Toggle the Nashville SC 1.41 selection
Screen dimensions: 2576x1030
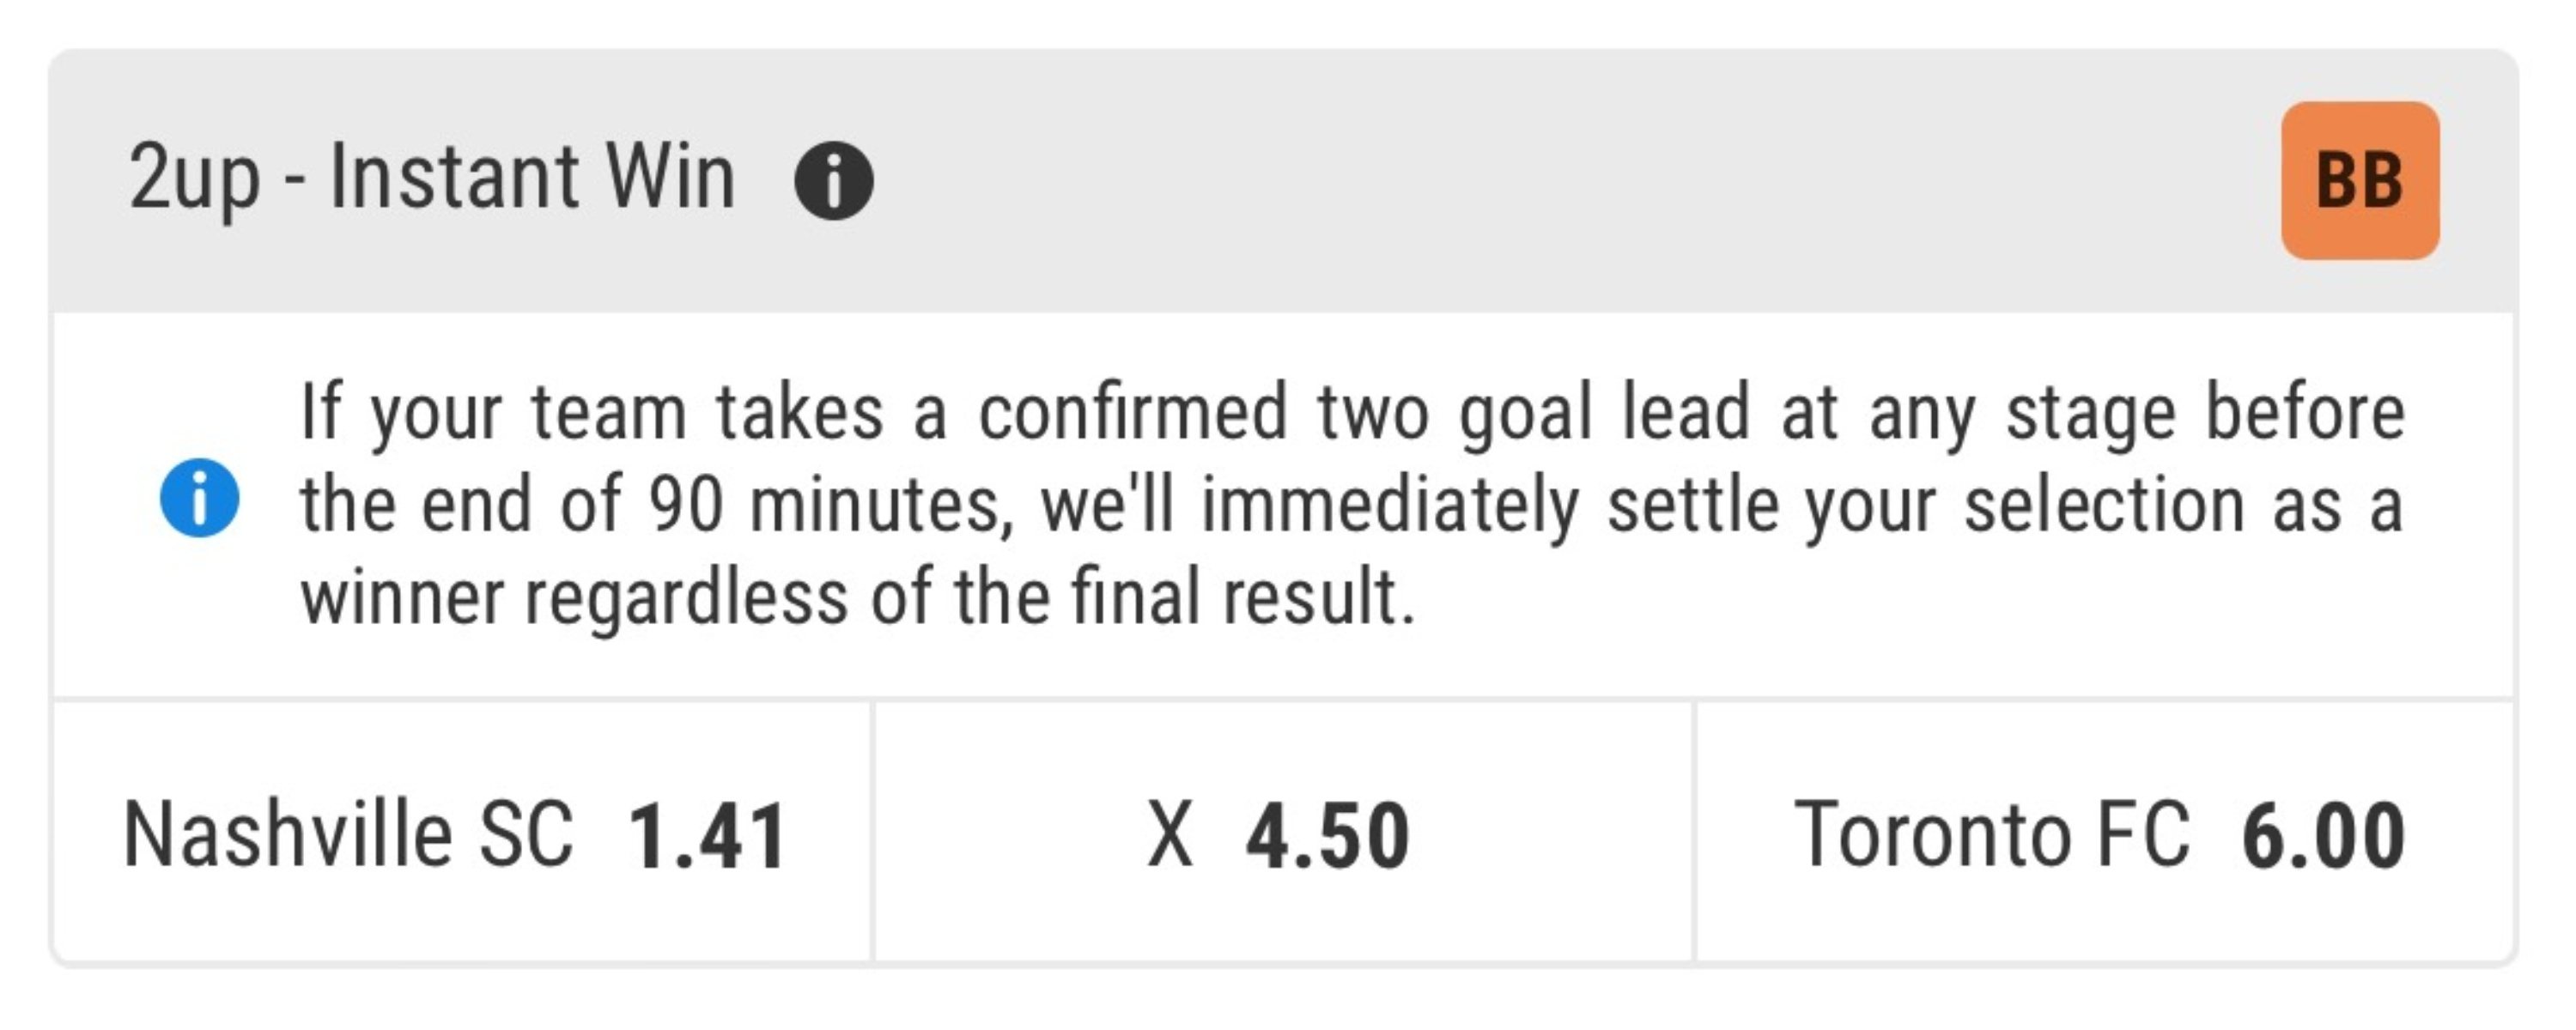click(460, 833)
